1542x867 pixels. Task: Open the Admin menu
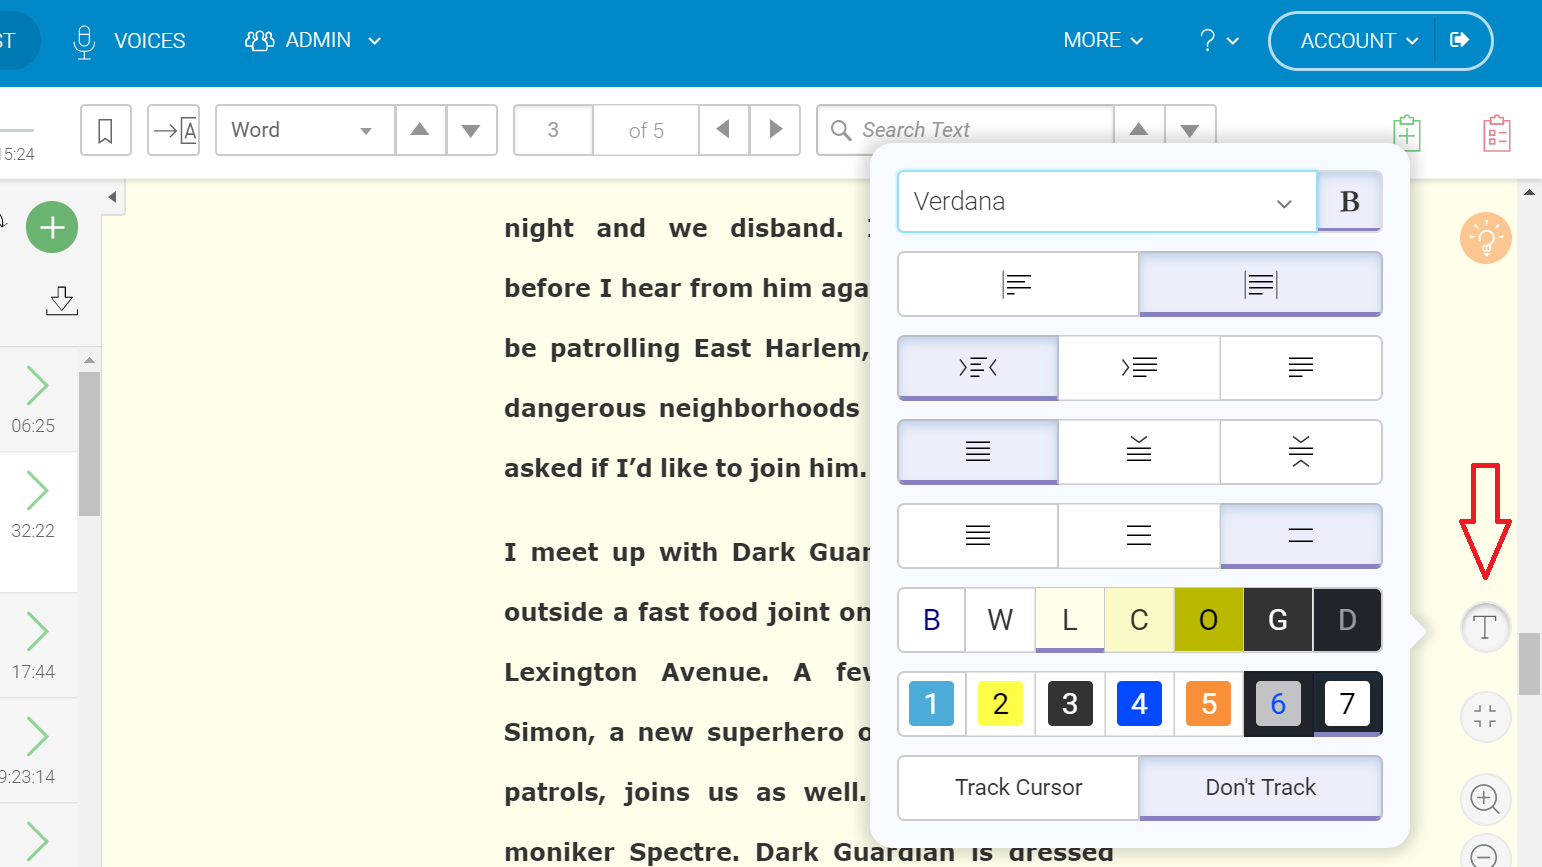(313, 41)
